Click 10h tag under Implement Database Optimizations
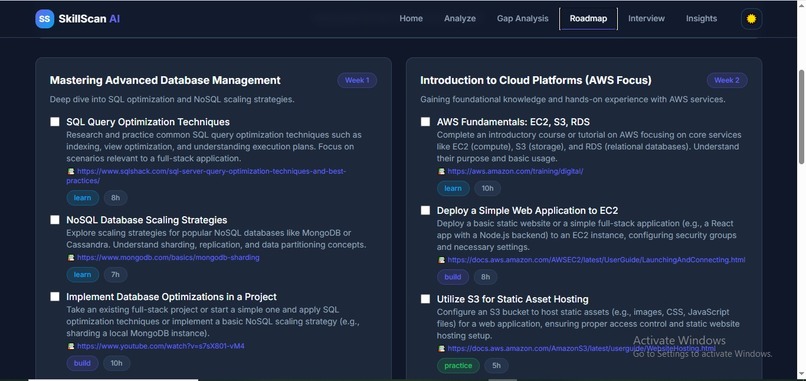Viewport: 806px width, 381px height. 117,364
